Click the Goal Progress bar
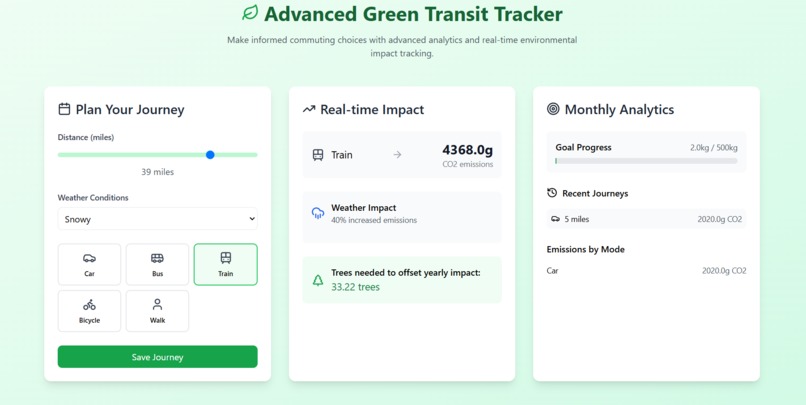 (646, 161)
